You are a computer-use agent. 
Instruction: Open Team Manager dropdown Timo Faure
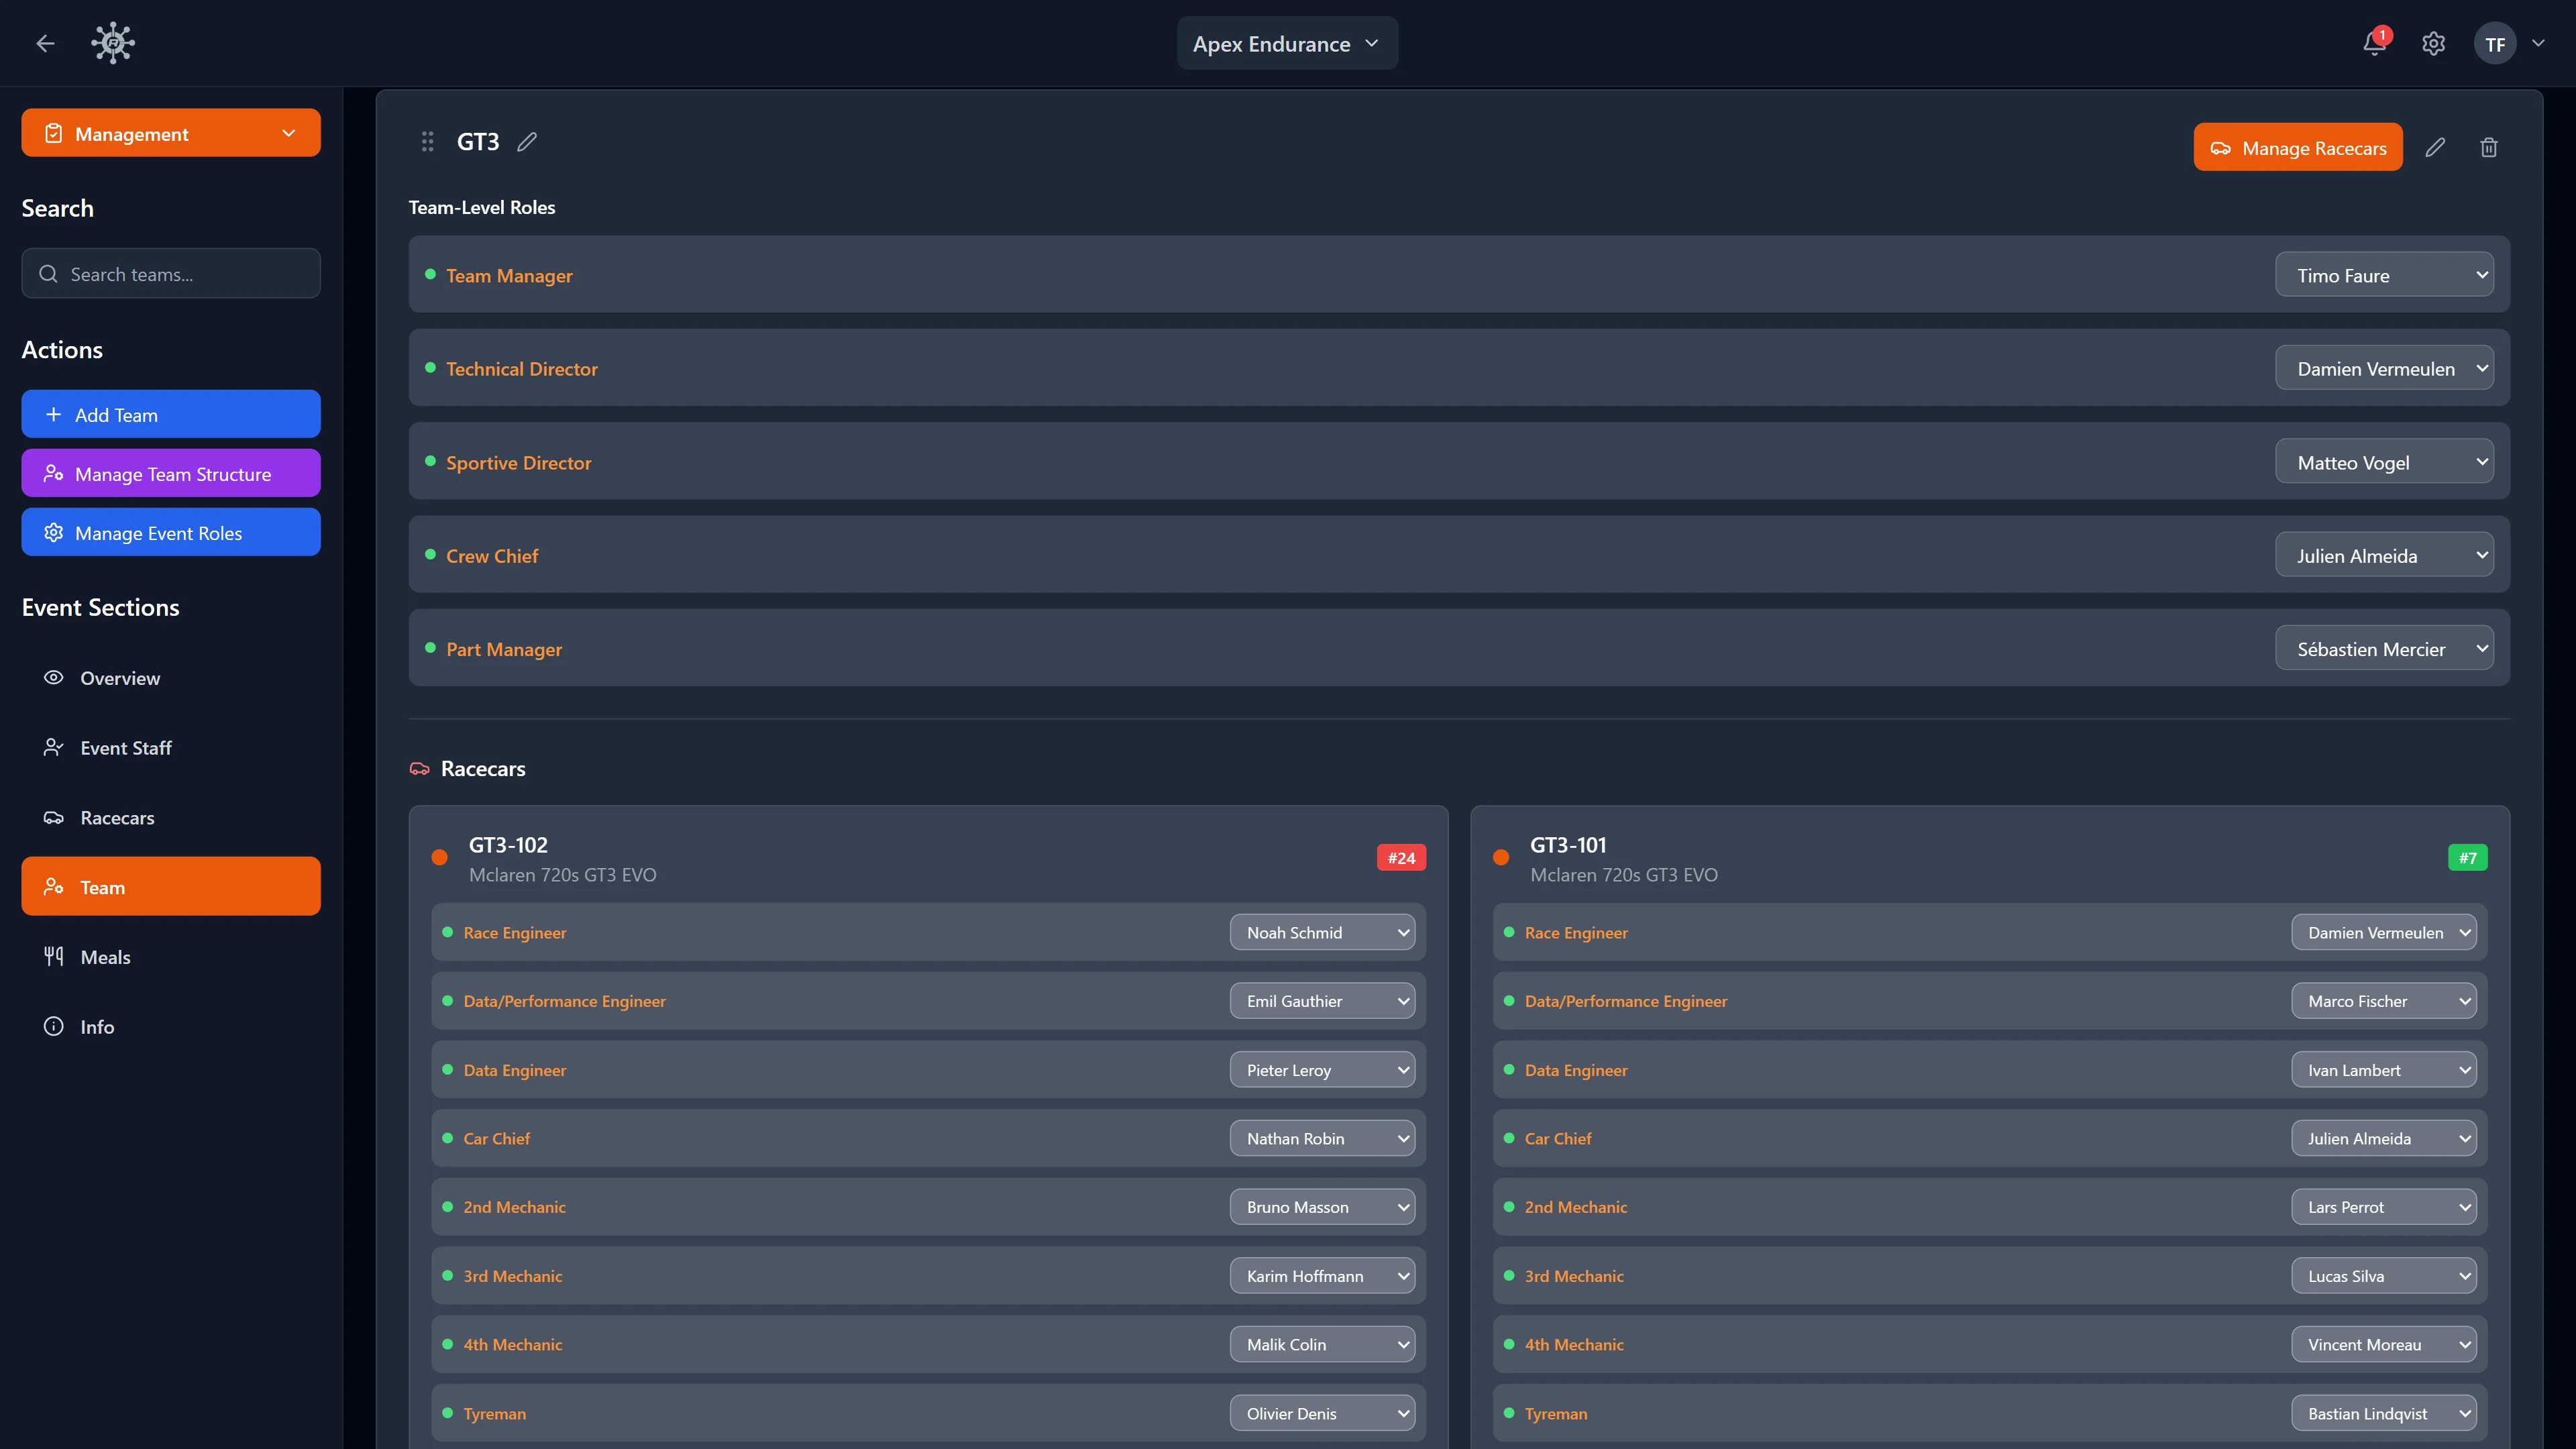pos(2384,275)
